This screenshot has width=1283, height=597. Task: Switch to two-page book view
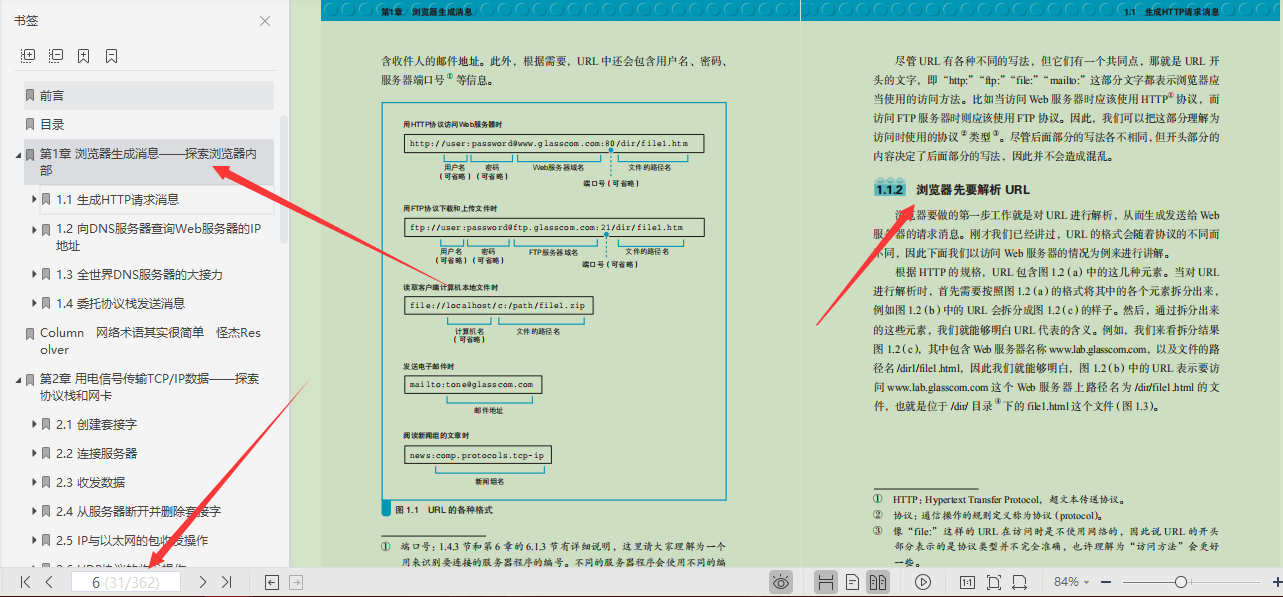coord(879,581)
